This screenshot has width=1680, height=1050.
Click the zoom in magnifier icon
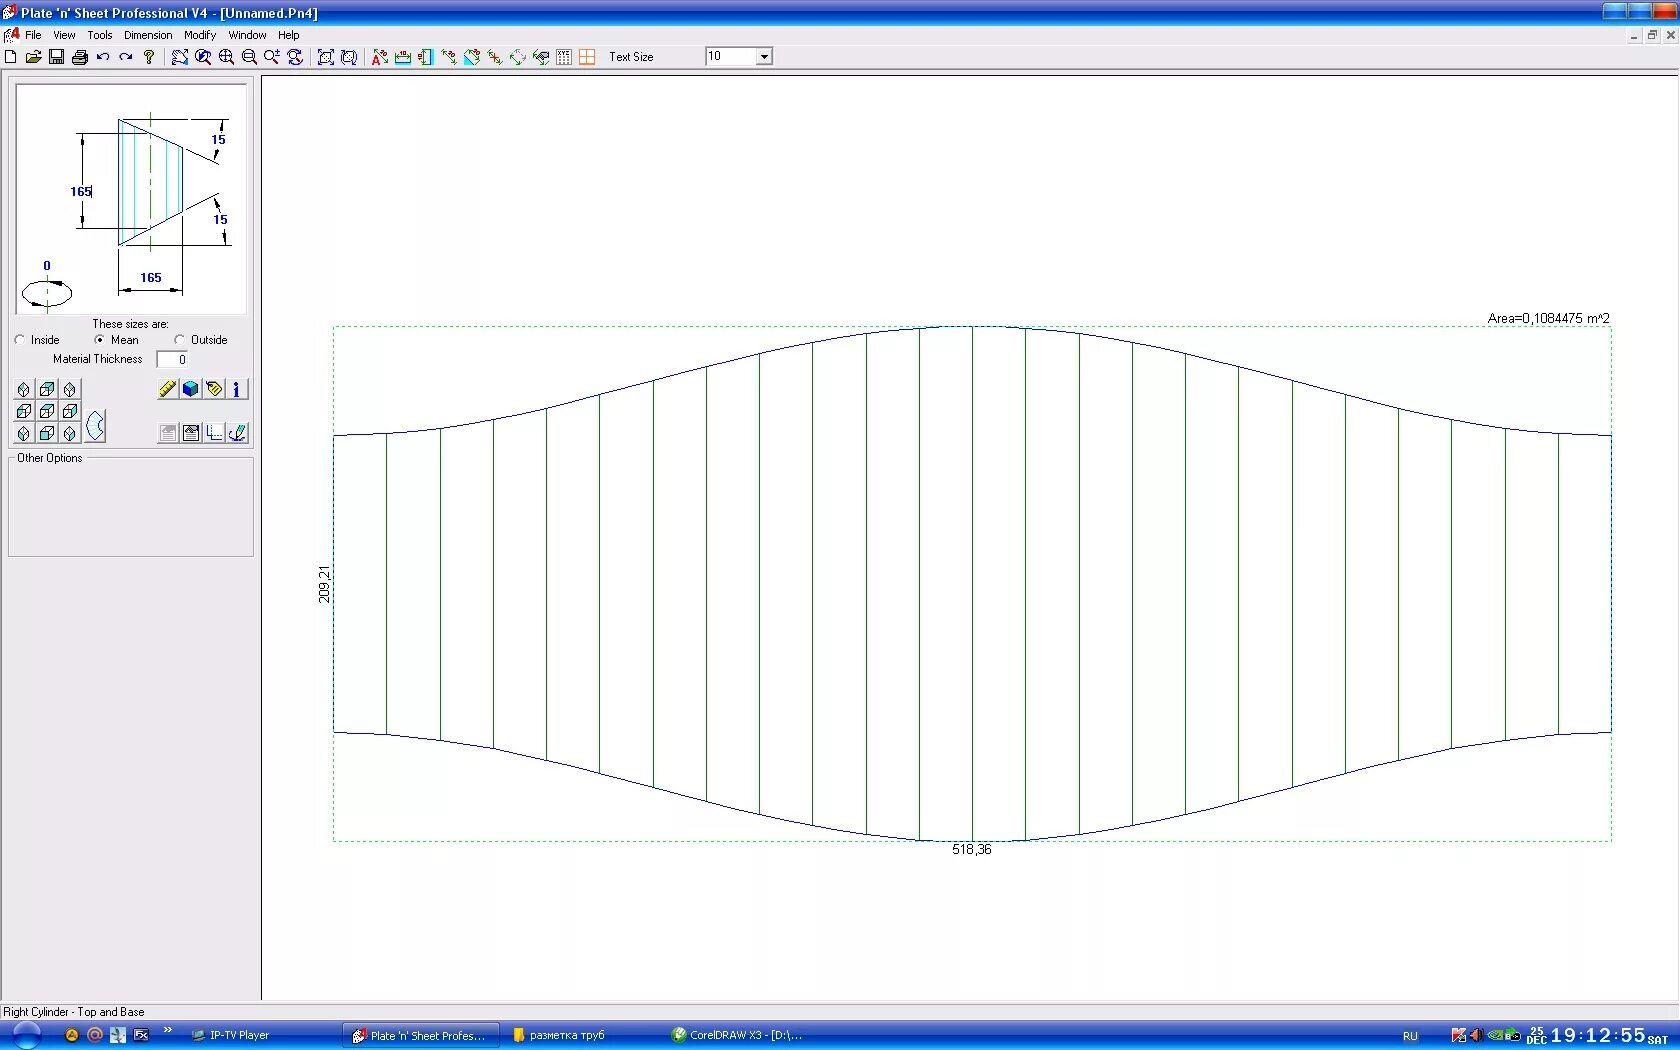click(227, 57)
